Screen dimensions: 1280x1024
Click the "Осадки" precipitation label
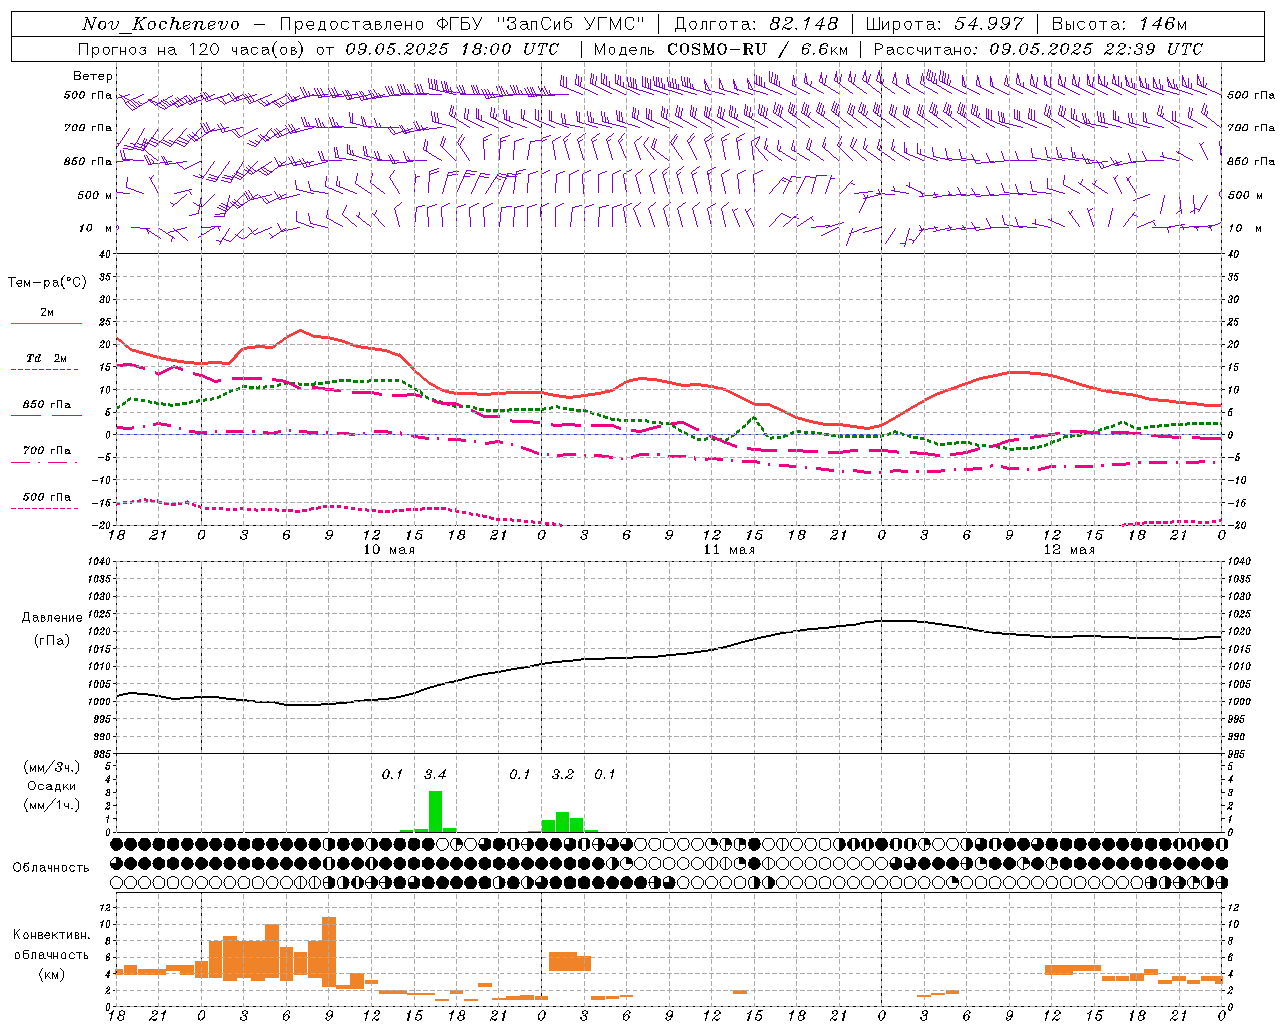[52, 786]
